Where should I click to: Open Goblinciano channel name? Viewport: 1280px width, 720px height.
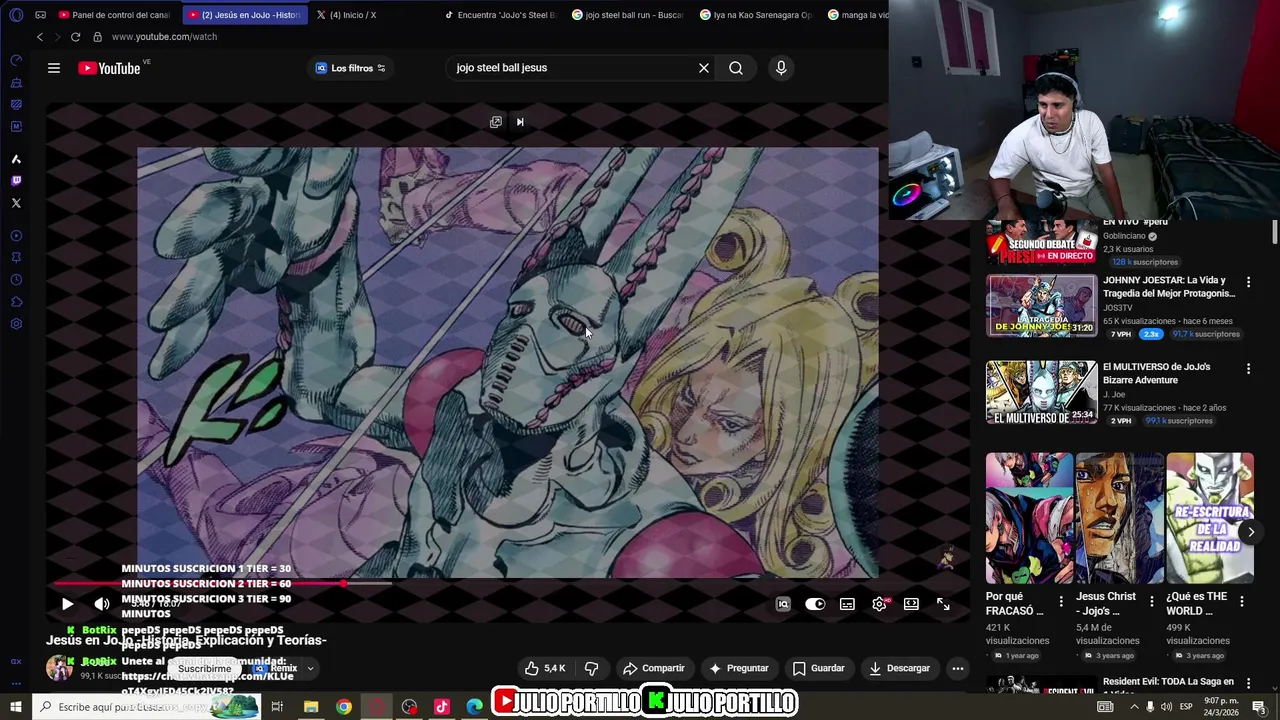click(1124, 236)
